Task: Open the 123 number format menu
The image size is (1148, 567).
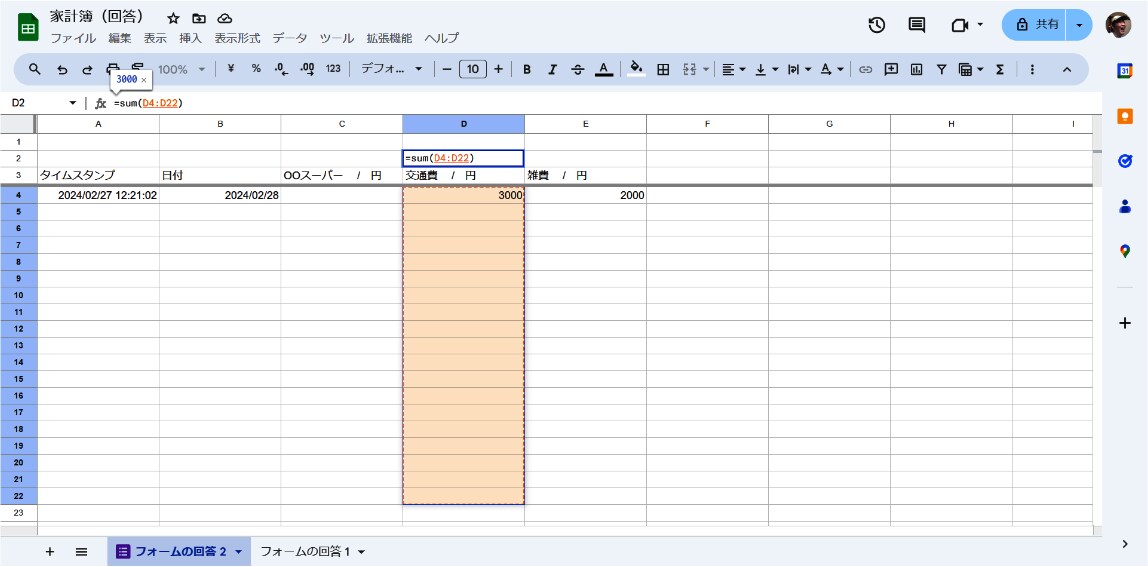Action: tap(333, 69)
